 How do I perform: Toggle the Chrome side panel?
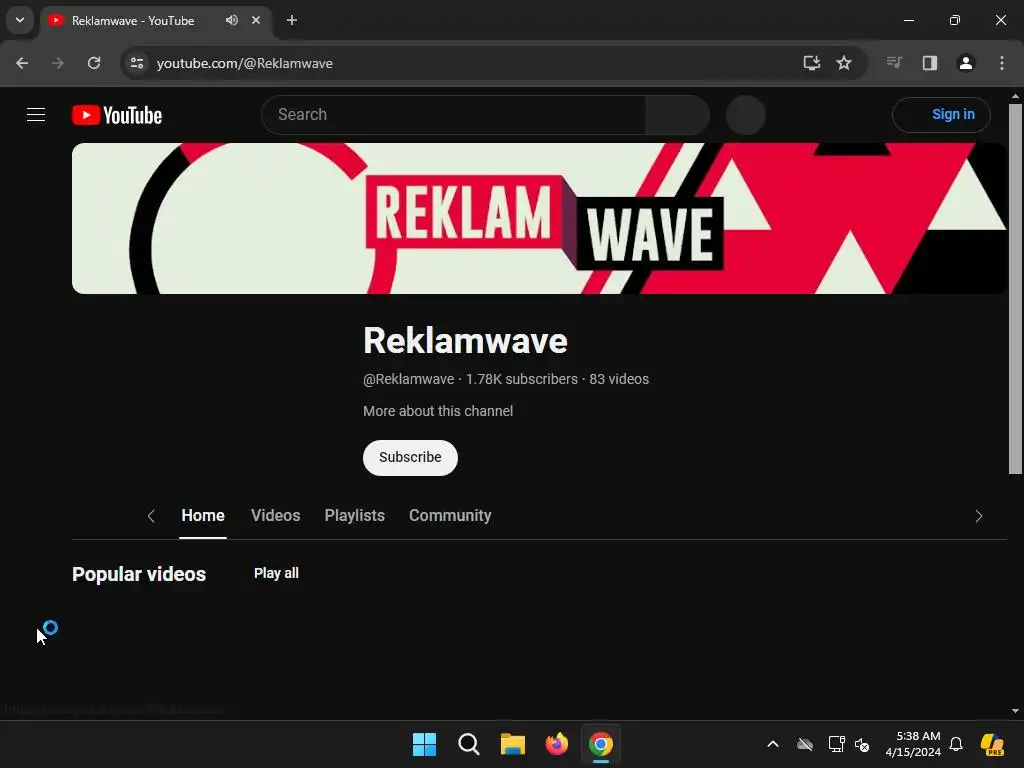[930, 63]
